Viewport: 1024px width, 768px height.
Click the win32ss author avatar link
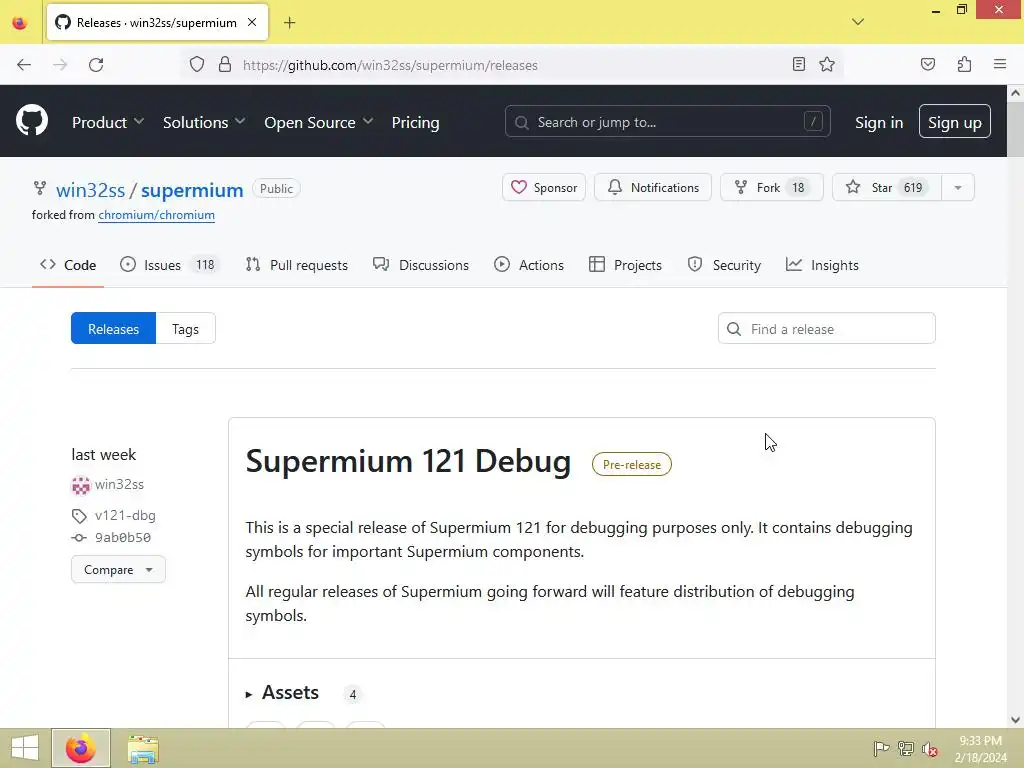click(x=81, y=485)
